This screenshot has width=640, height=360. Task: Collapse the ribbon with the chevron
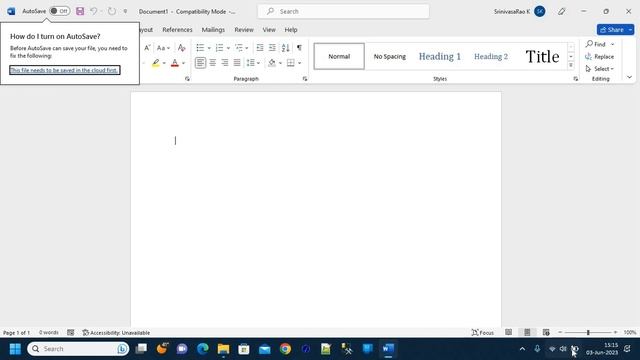click(x=629, y=77)
